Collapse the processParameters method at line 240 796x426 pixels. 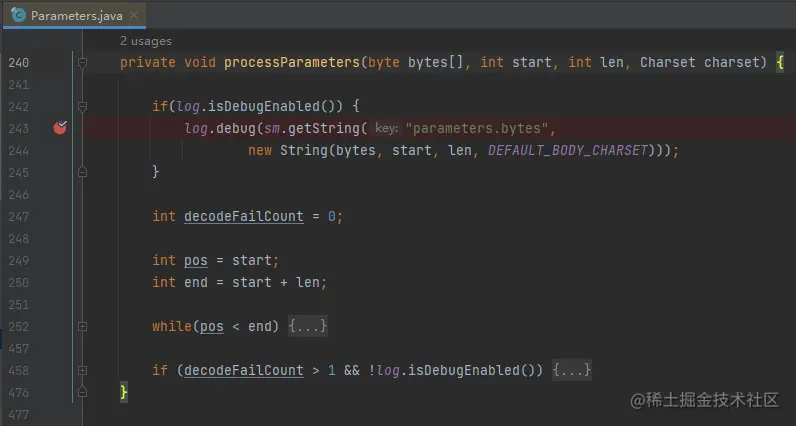[82, 62]
